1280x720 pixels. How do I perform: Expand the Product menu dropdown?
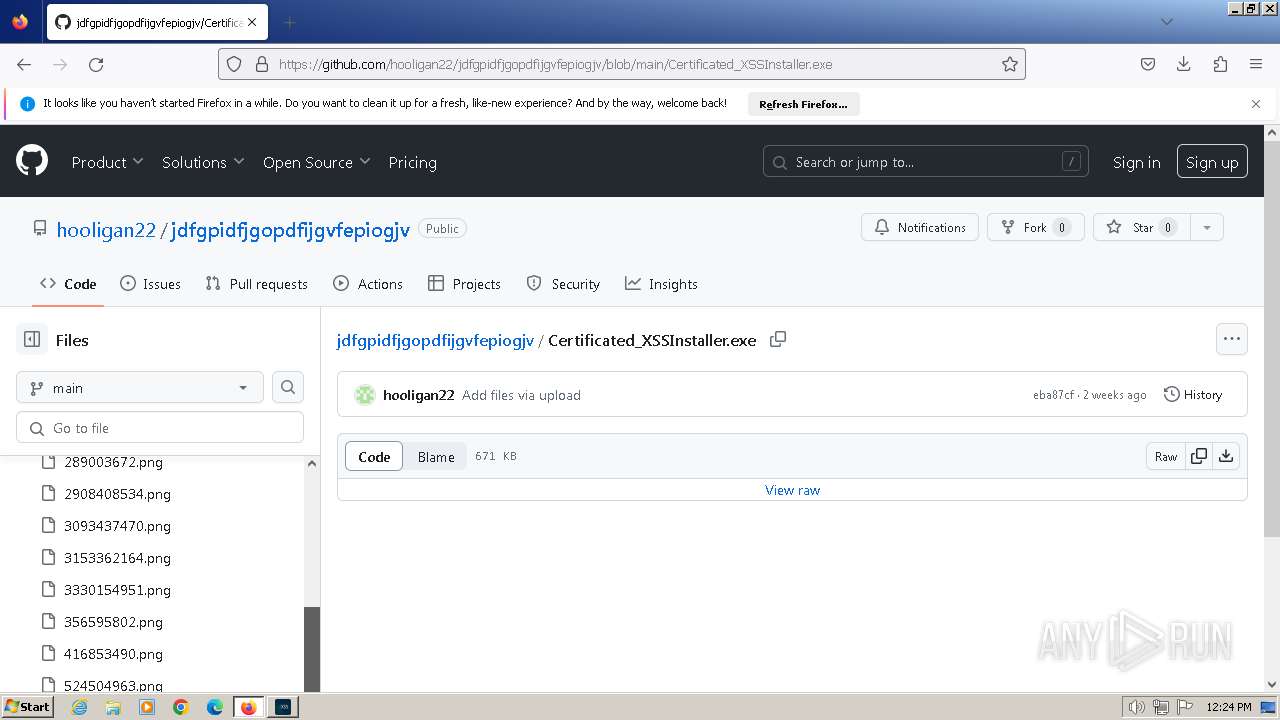coord(107,162)
